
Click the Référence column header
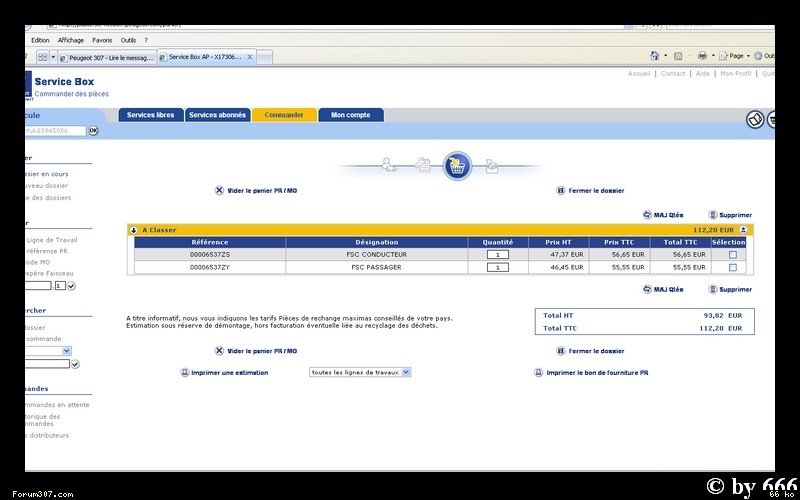point(210,242)
